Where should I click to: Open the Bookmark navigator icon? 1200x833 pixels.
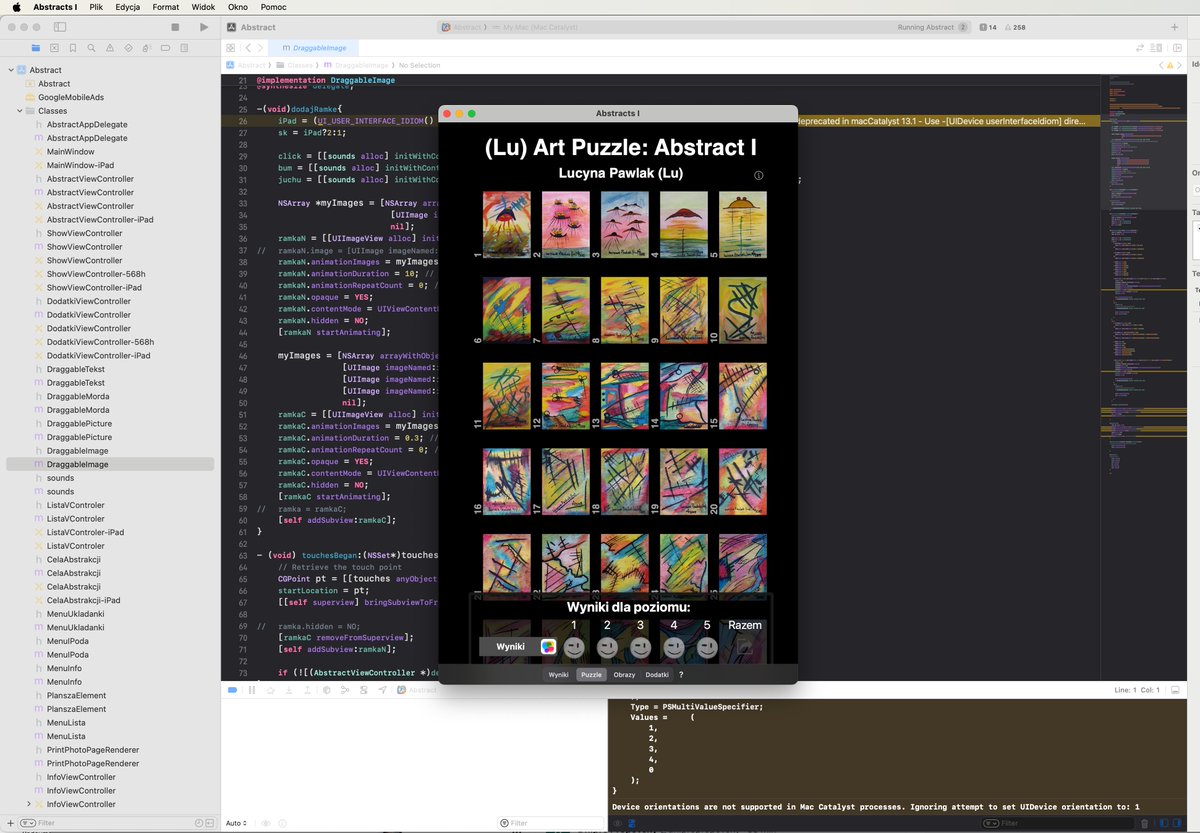(x=72, y=47)
